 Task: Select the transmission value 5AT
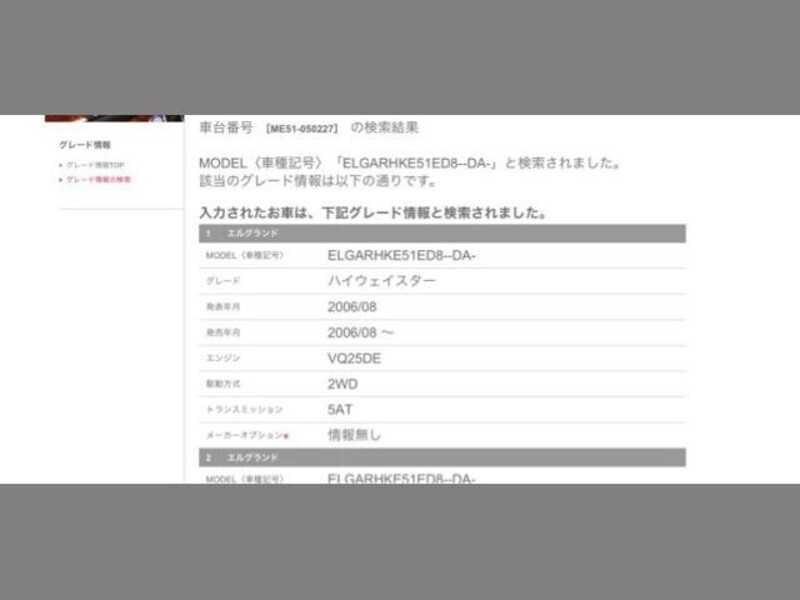(340, 410)
